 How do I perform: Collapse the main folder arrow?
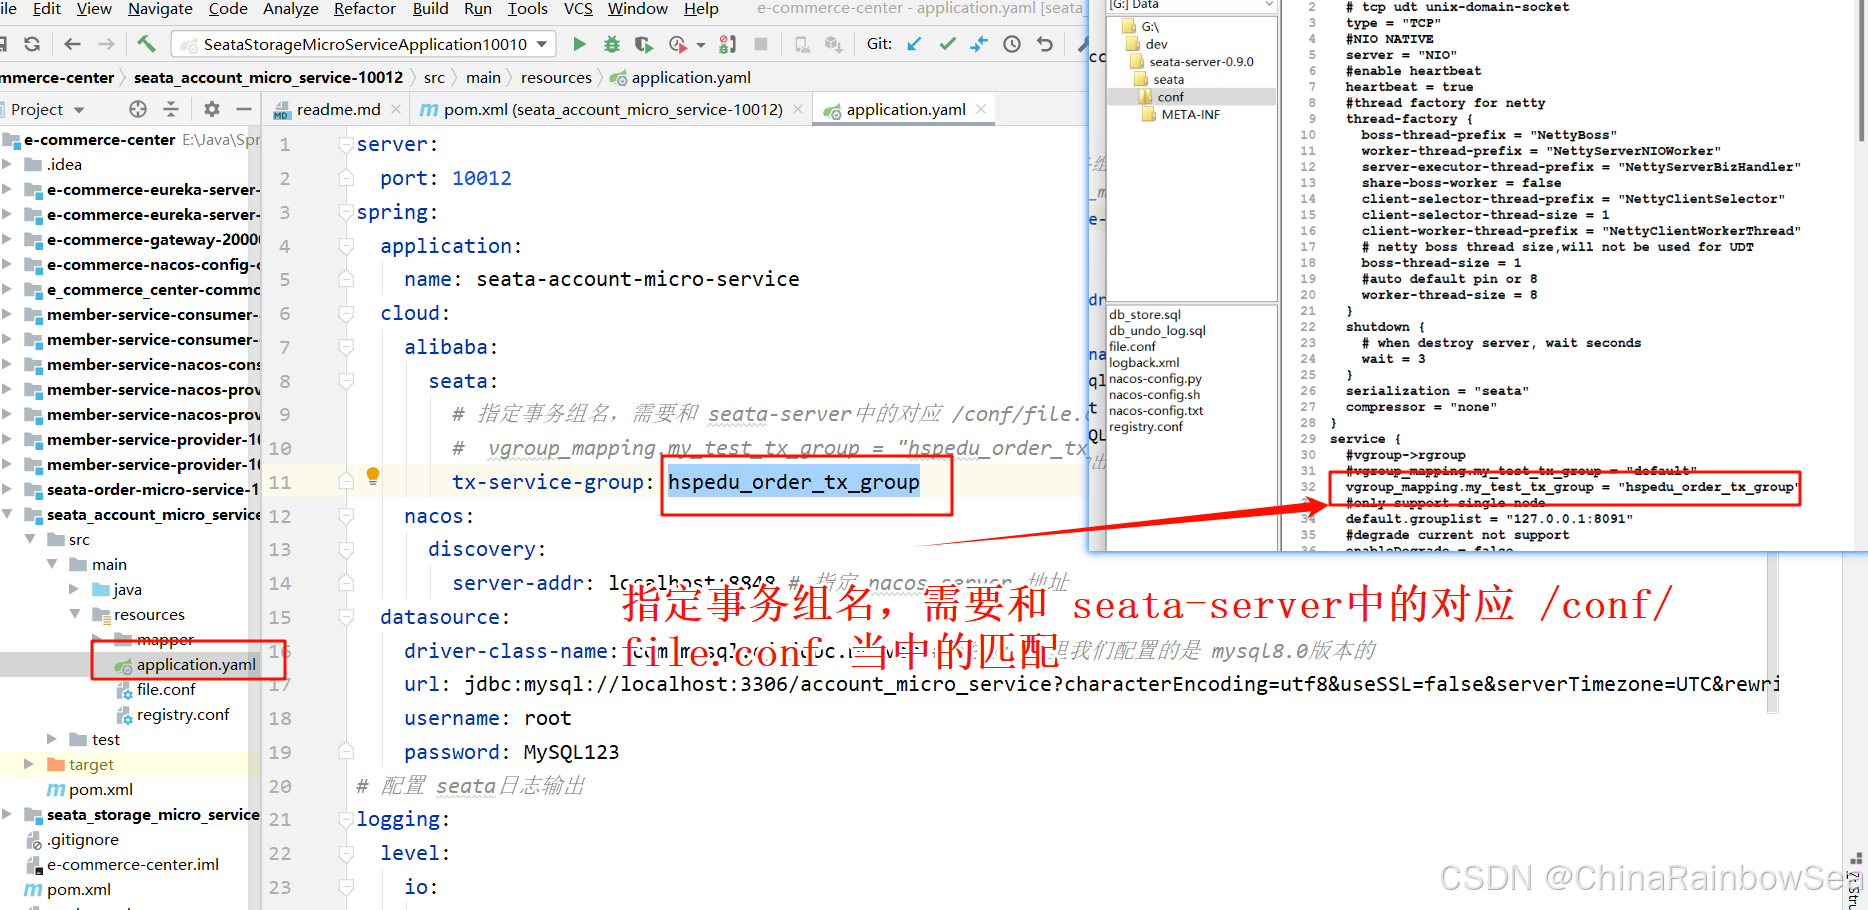coord(52,564)
